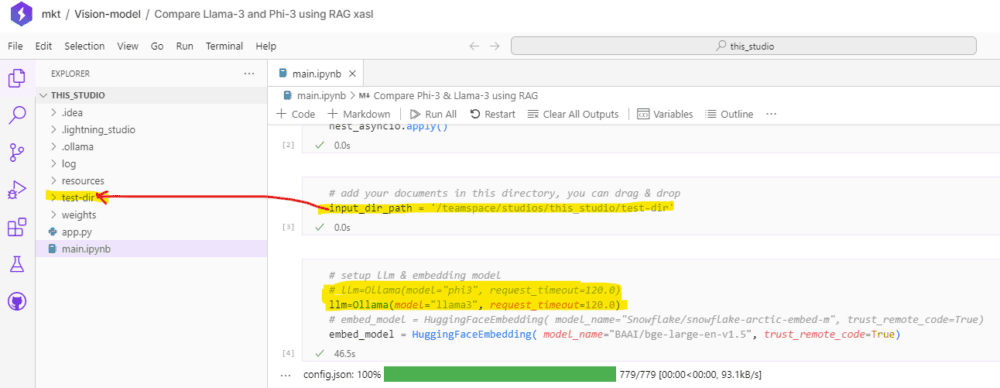Open the Source Control view
1000x388 pixels.
[x=17, y=153]
